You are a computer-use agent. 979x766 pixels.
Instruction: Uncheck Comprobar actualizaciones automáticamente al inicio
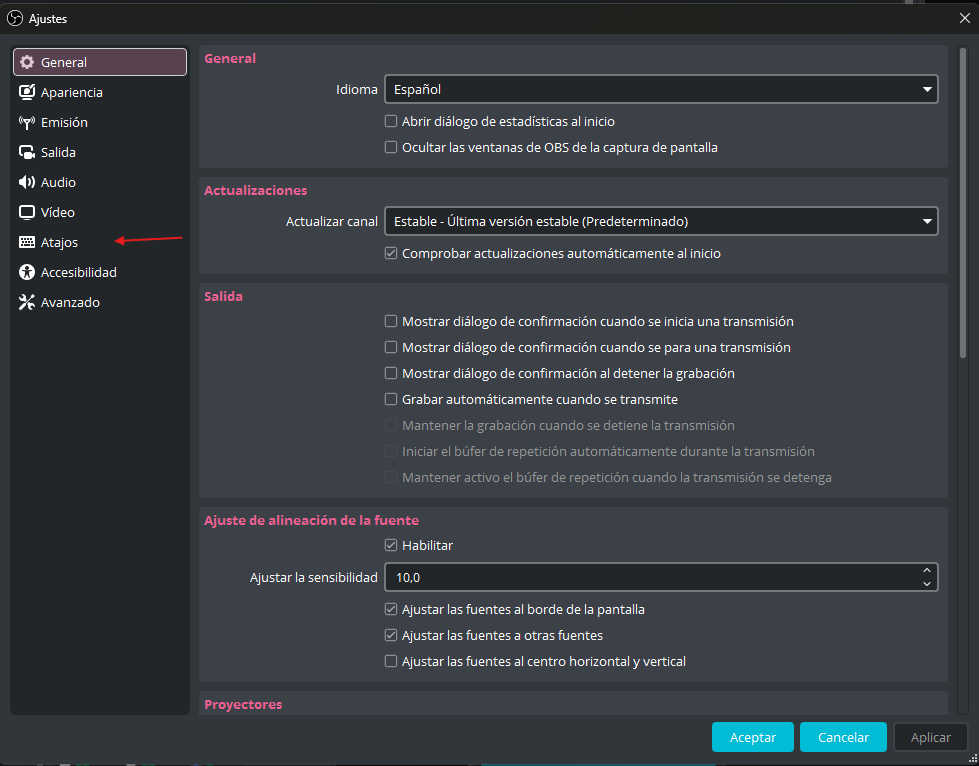[391, 253]
